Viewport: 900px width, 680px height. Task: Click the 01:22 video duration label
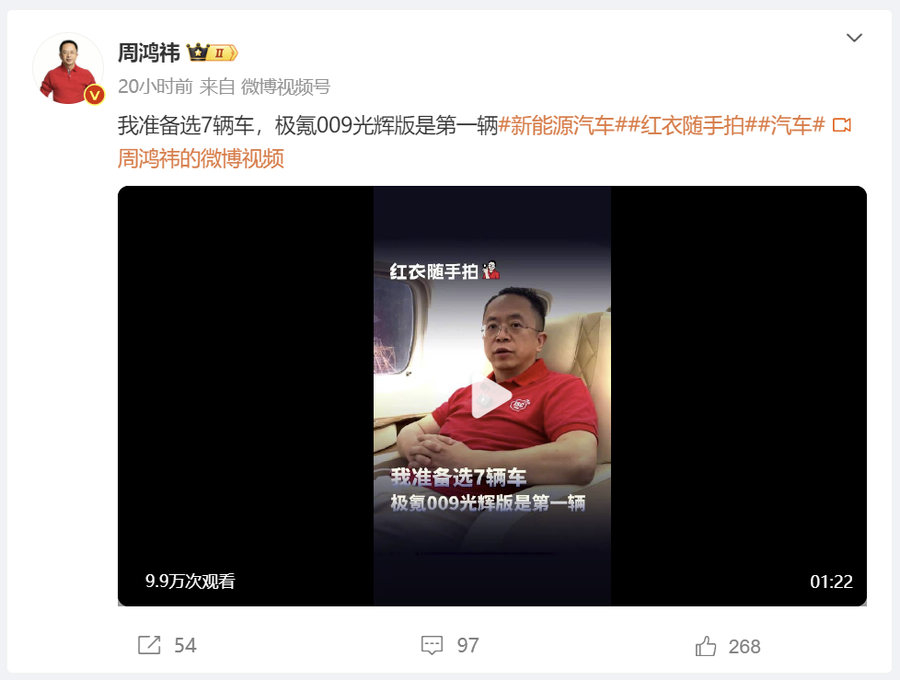831,582
